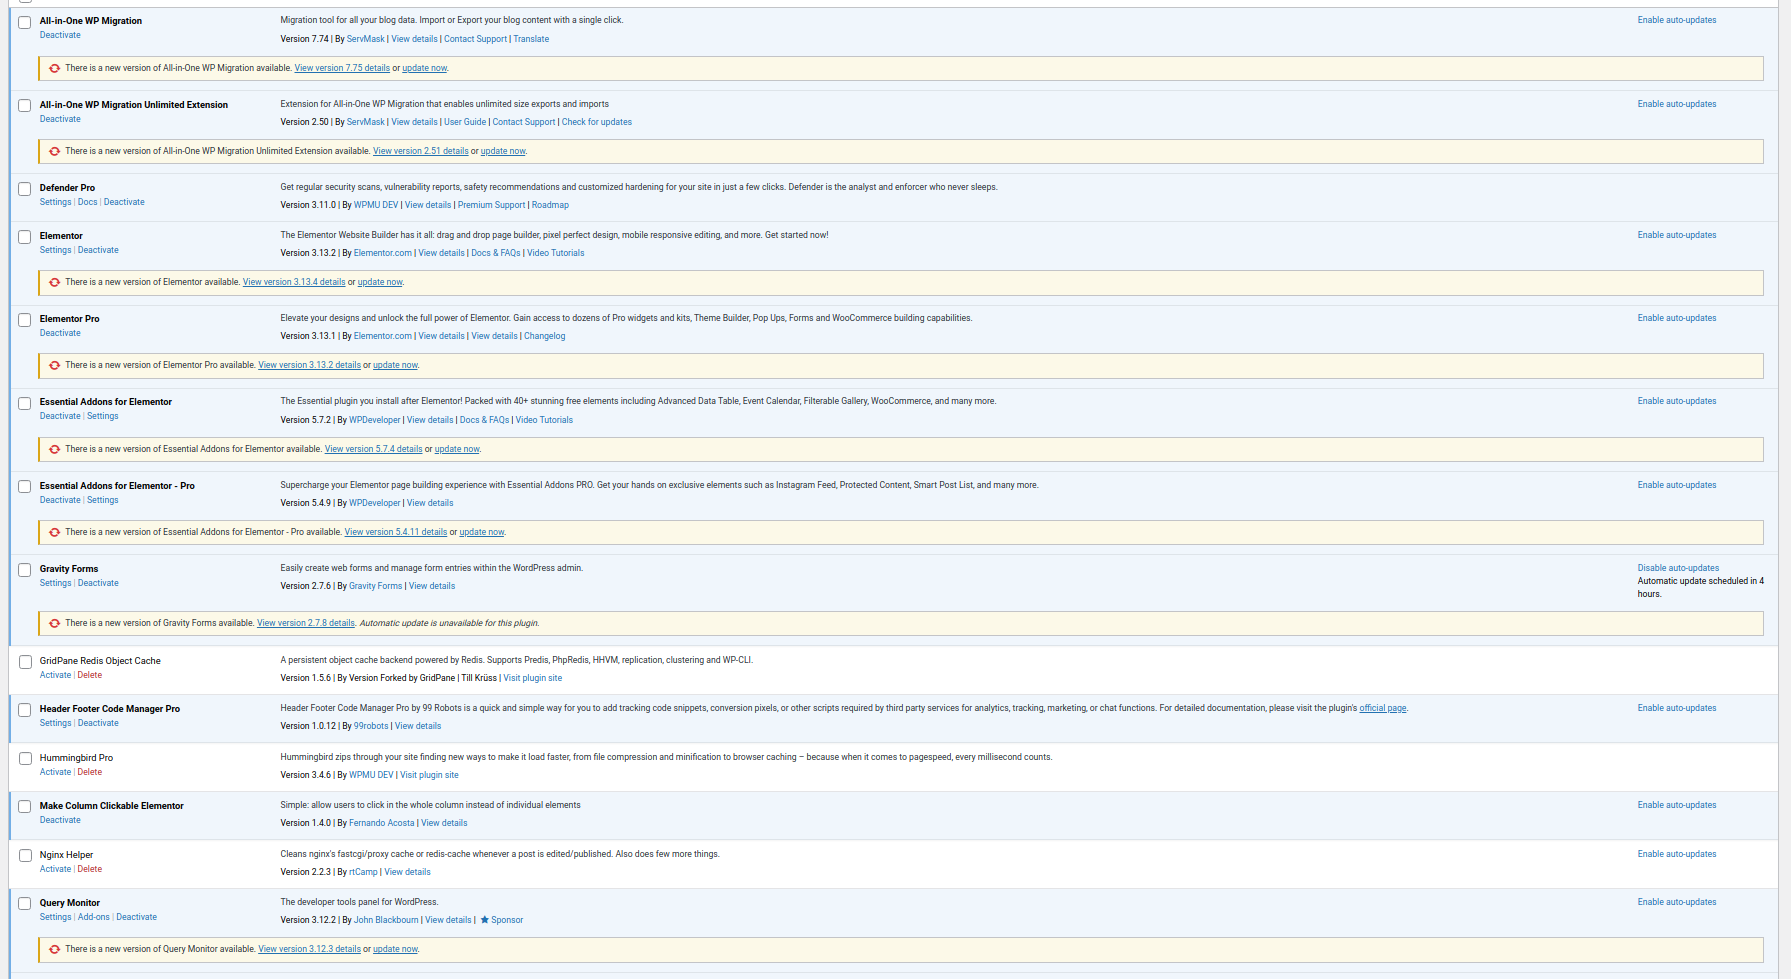Screen dimensions: 1791x979
Task: Click the update icon in the Elementor Pro notice
Action: 55,366
